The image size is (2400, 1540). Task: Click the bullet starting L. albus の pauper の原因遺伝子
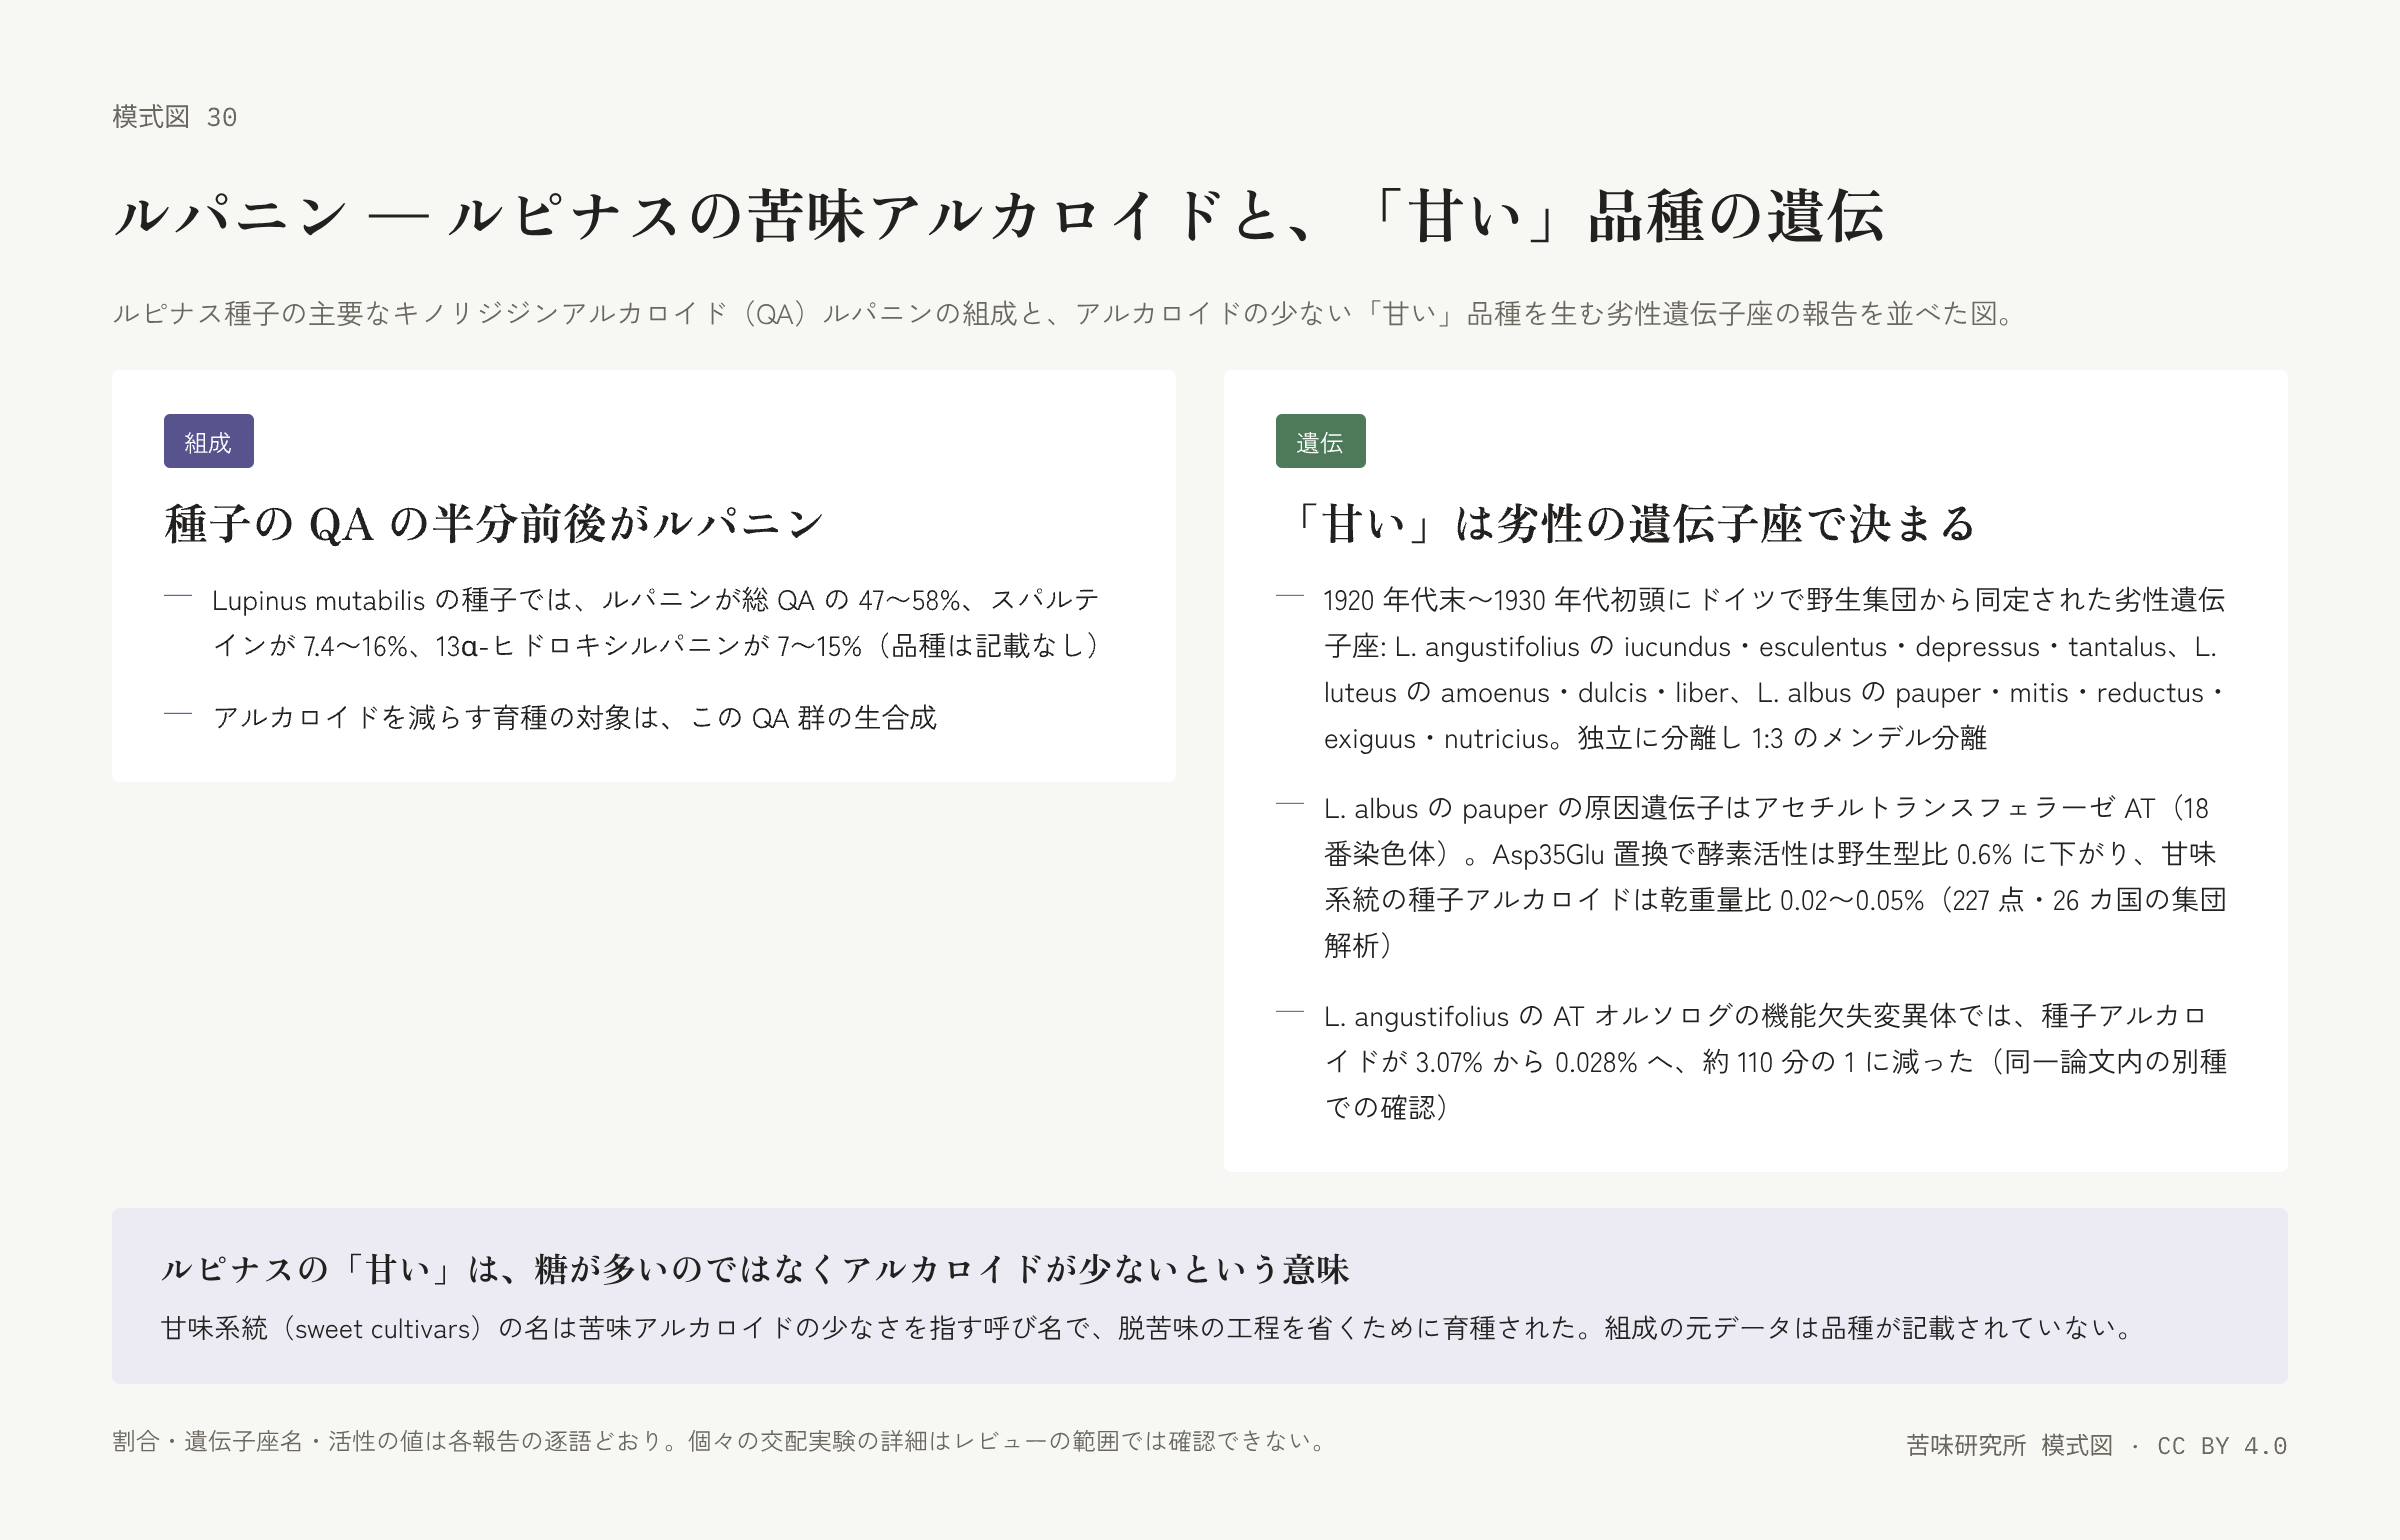1775,877
